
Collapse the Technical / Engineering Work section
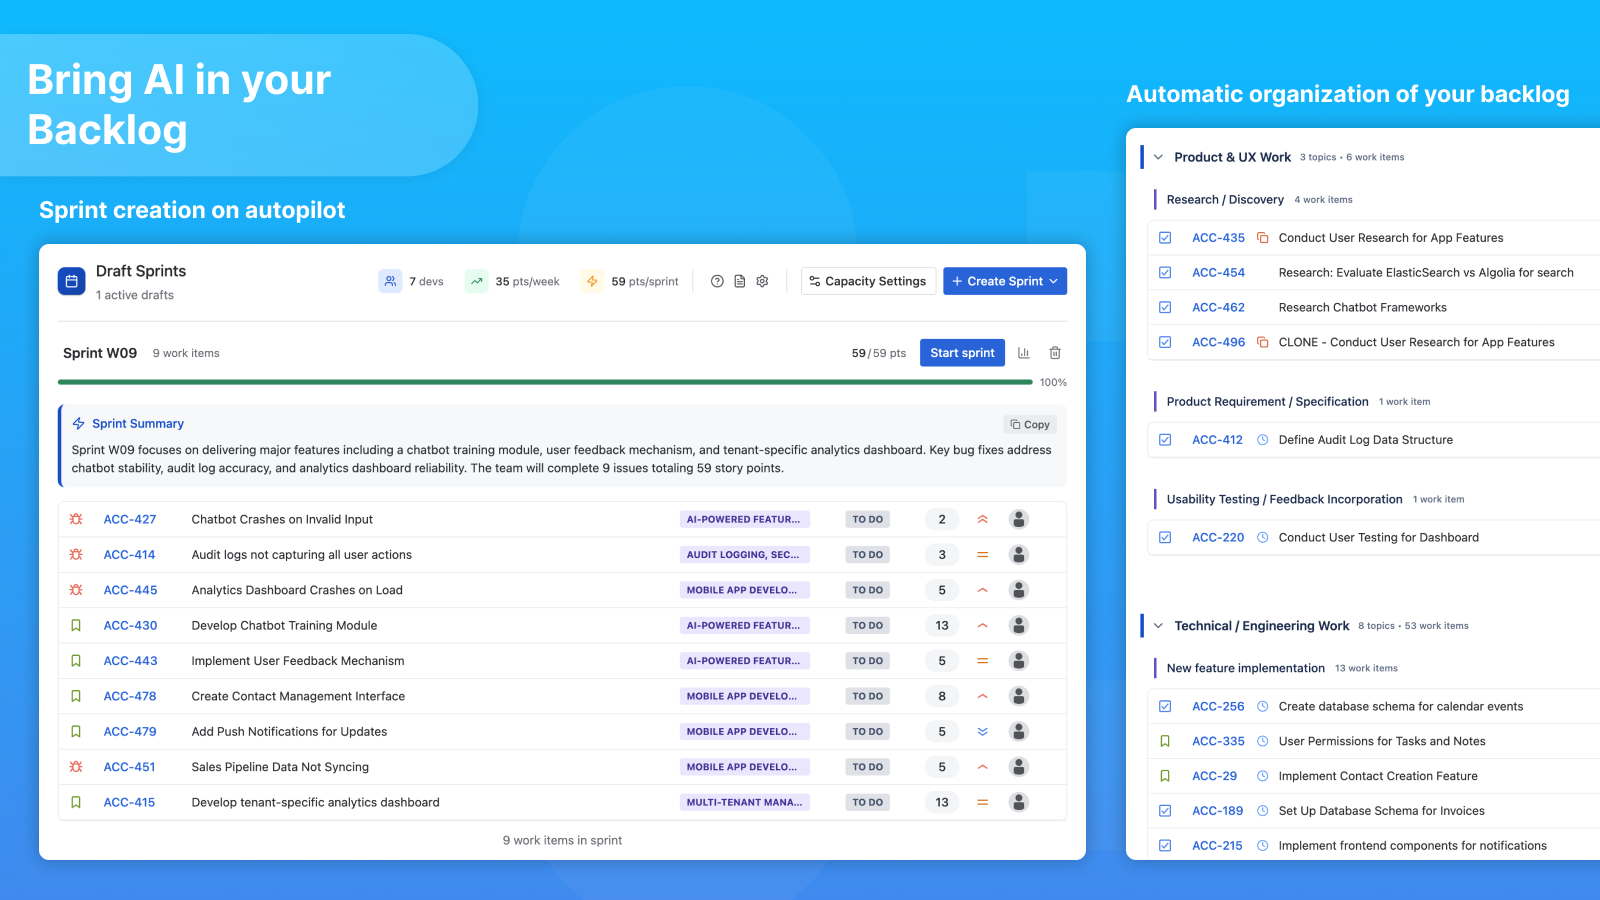1158,625
